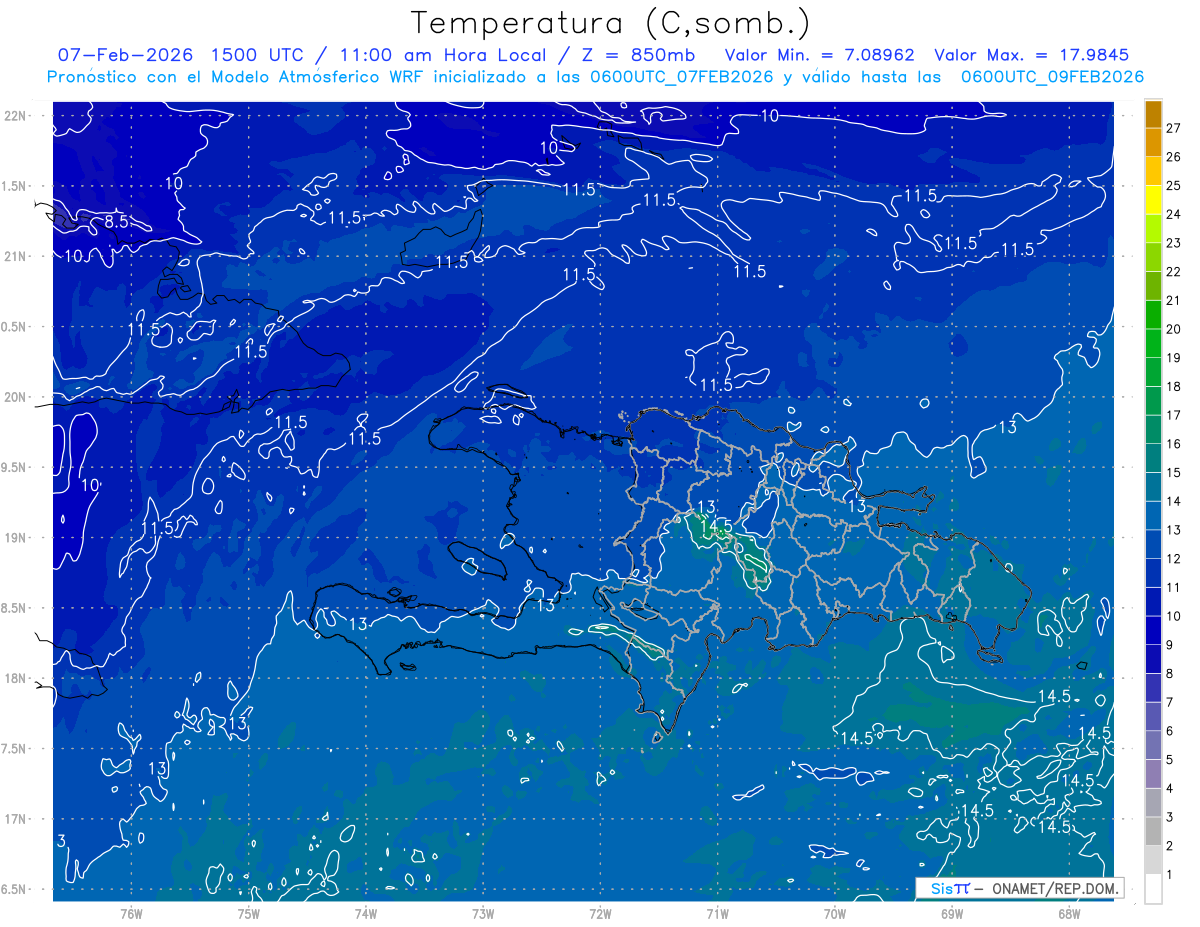Viewport: 1200px width, 927px height.
Task: Click the colorbar label "21"
Action: coord(1174,300)
